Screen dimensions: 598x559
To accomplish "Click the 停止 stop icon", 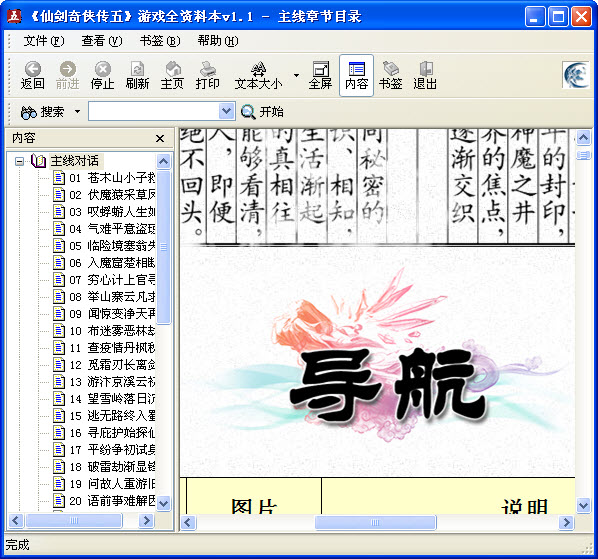I will tap(102, 75).
